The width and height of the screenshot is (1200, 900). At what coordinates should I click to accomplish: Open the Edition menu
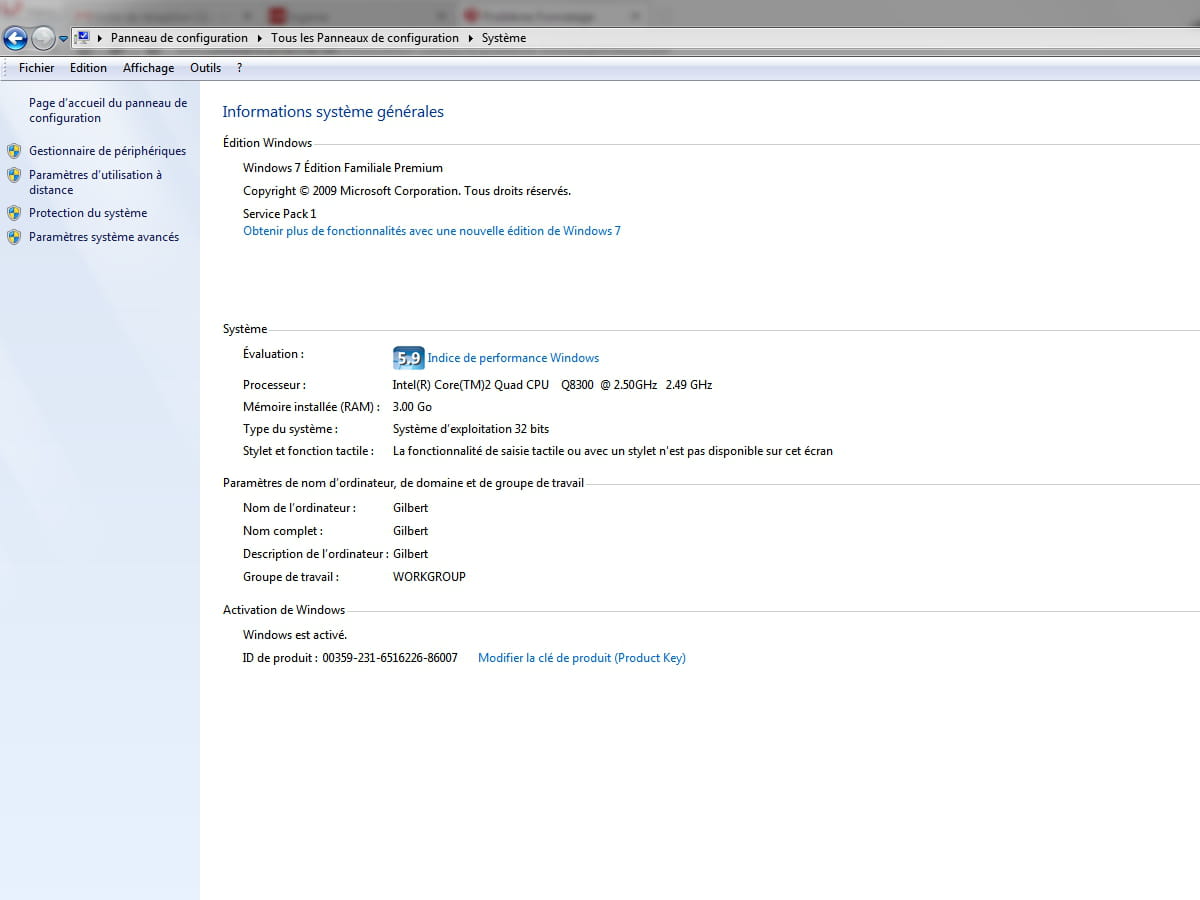coord(88,68)
